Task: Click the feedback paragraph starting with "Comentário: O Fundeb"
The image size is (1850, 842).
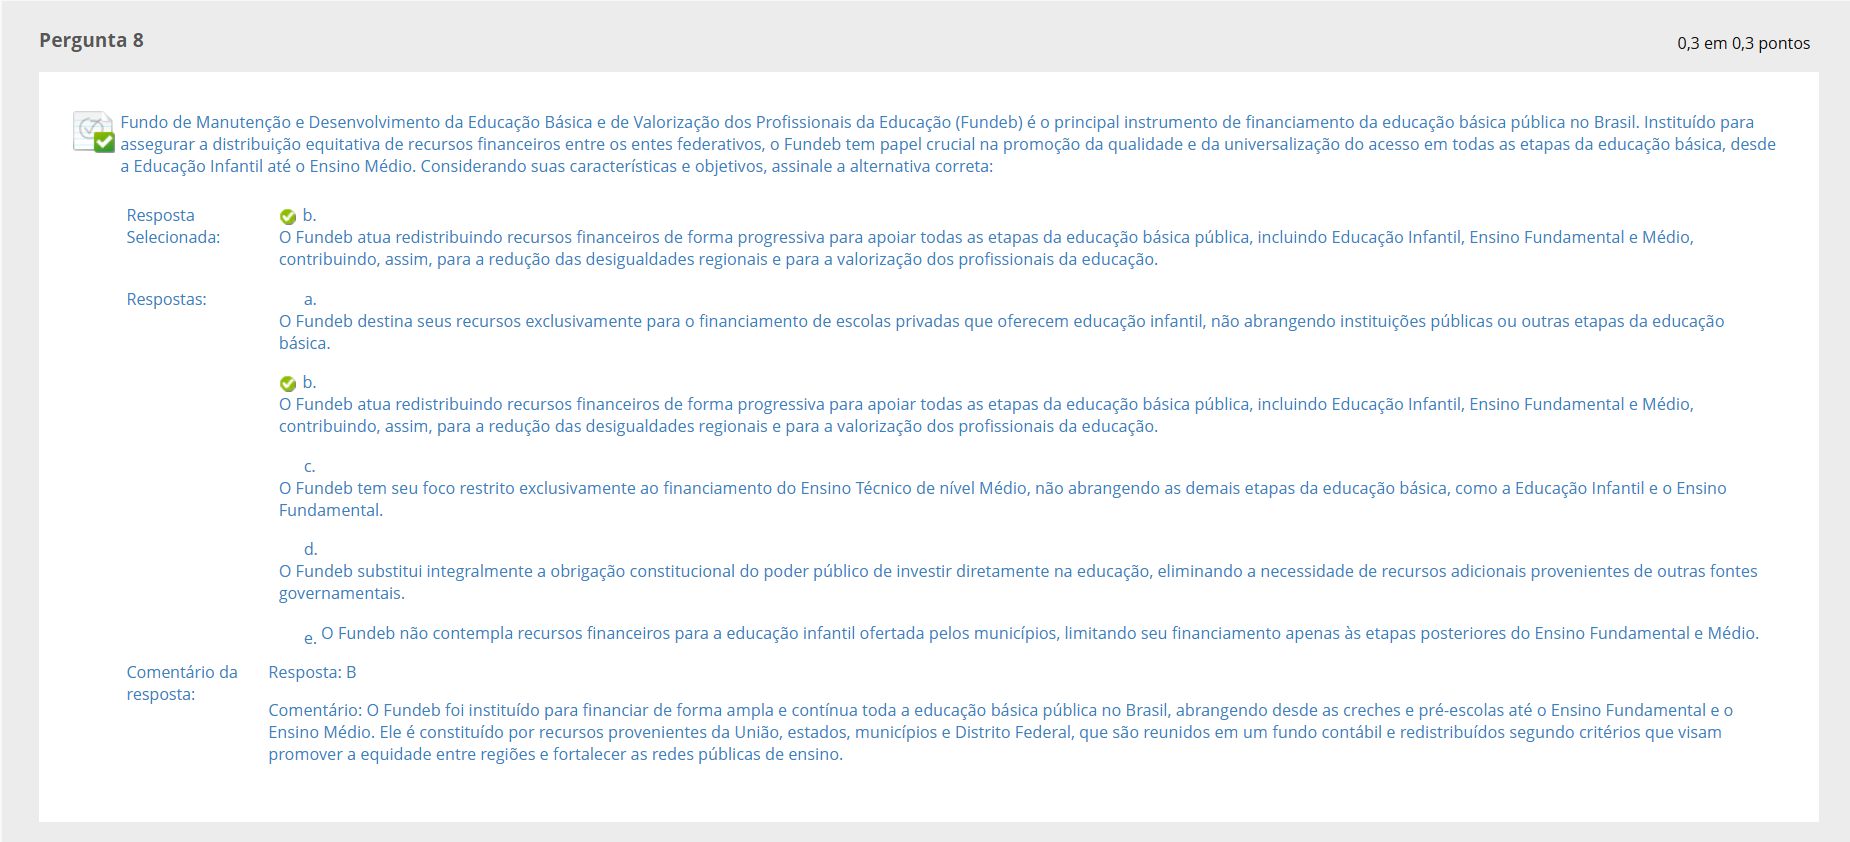Action: pyautogui.click(x=1000, y=732)
